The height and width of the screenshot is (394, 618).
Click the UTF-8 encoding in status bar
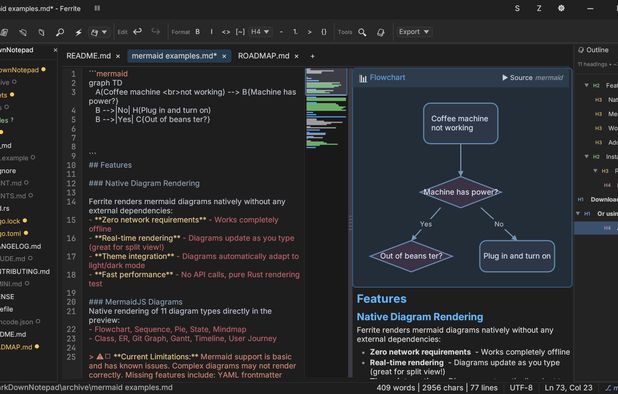[521, 388]
